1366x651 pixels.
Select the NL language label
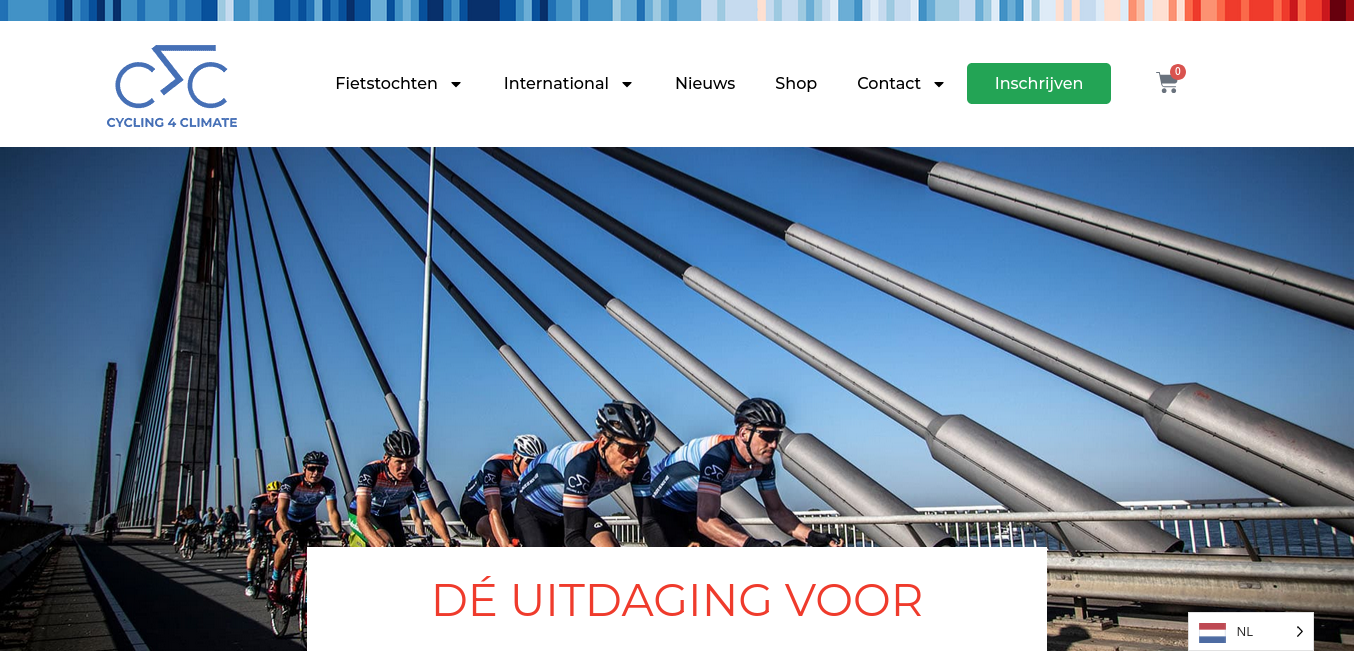coord(1245,632)
